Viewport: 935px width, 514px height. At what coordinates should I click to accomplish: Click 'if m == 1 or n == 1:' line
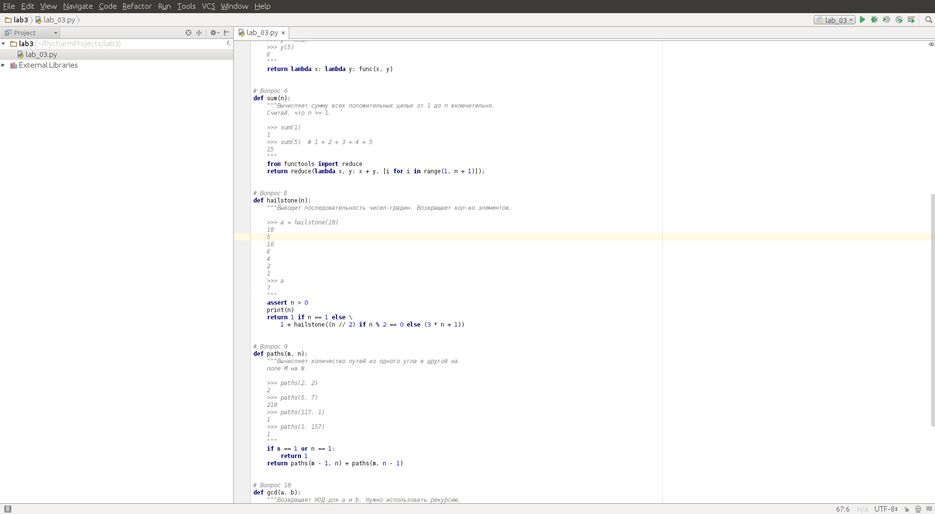click(x=301, y=448)
